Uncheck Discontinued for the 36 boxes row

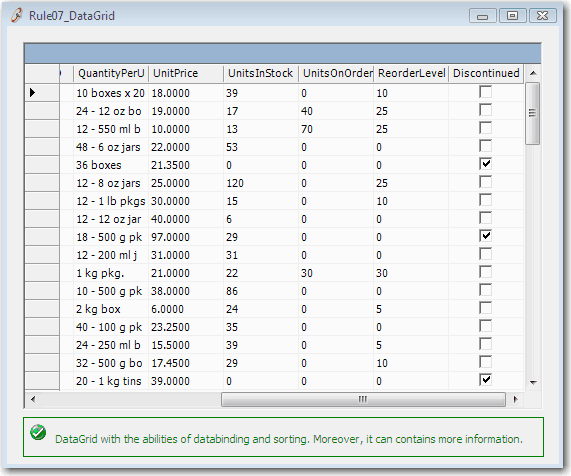[485, 164]
